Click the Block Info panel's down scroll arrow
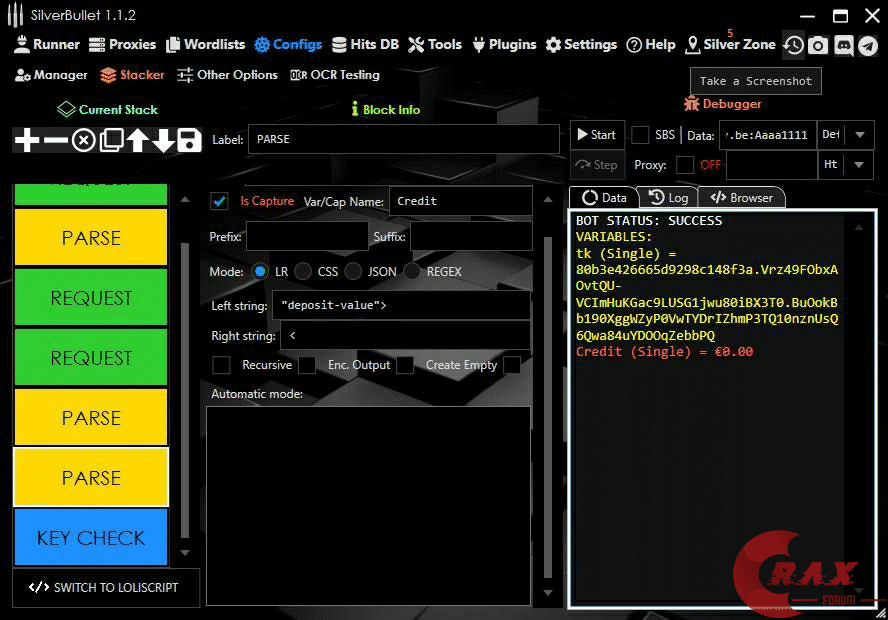888x620 pixels. click(x=548, y=593)
